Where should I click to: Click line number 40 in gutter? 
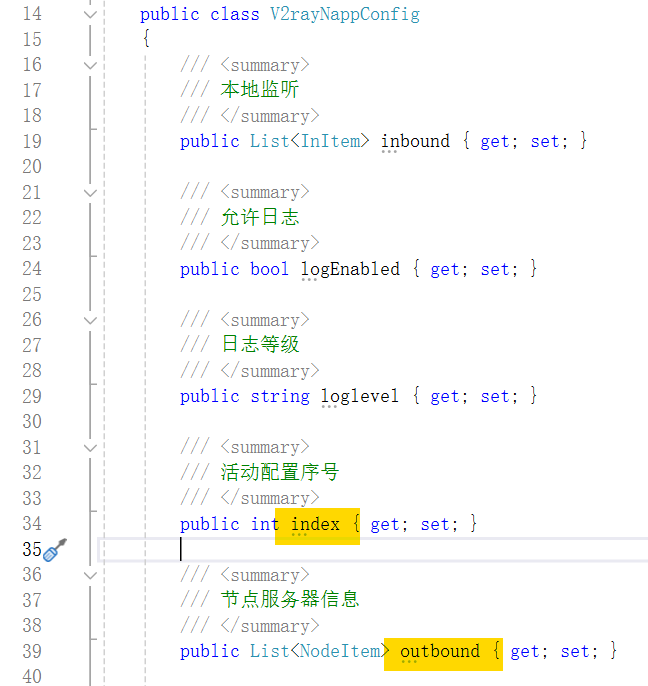pos(32,676)
